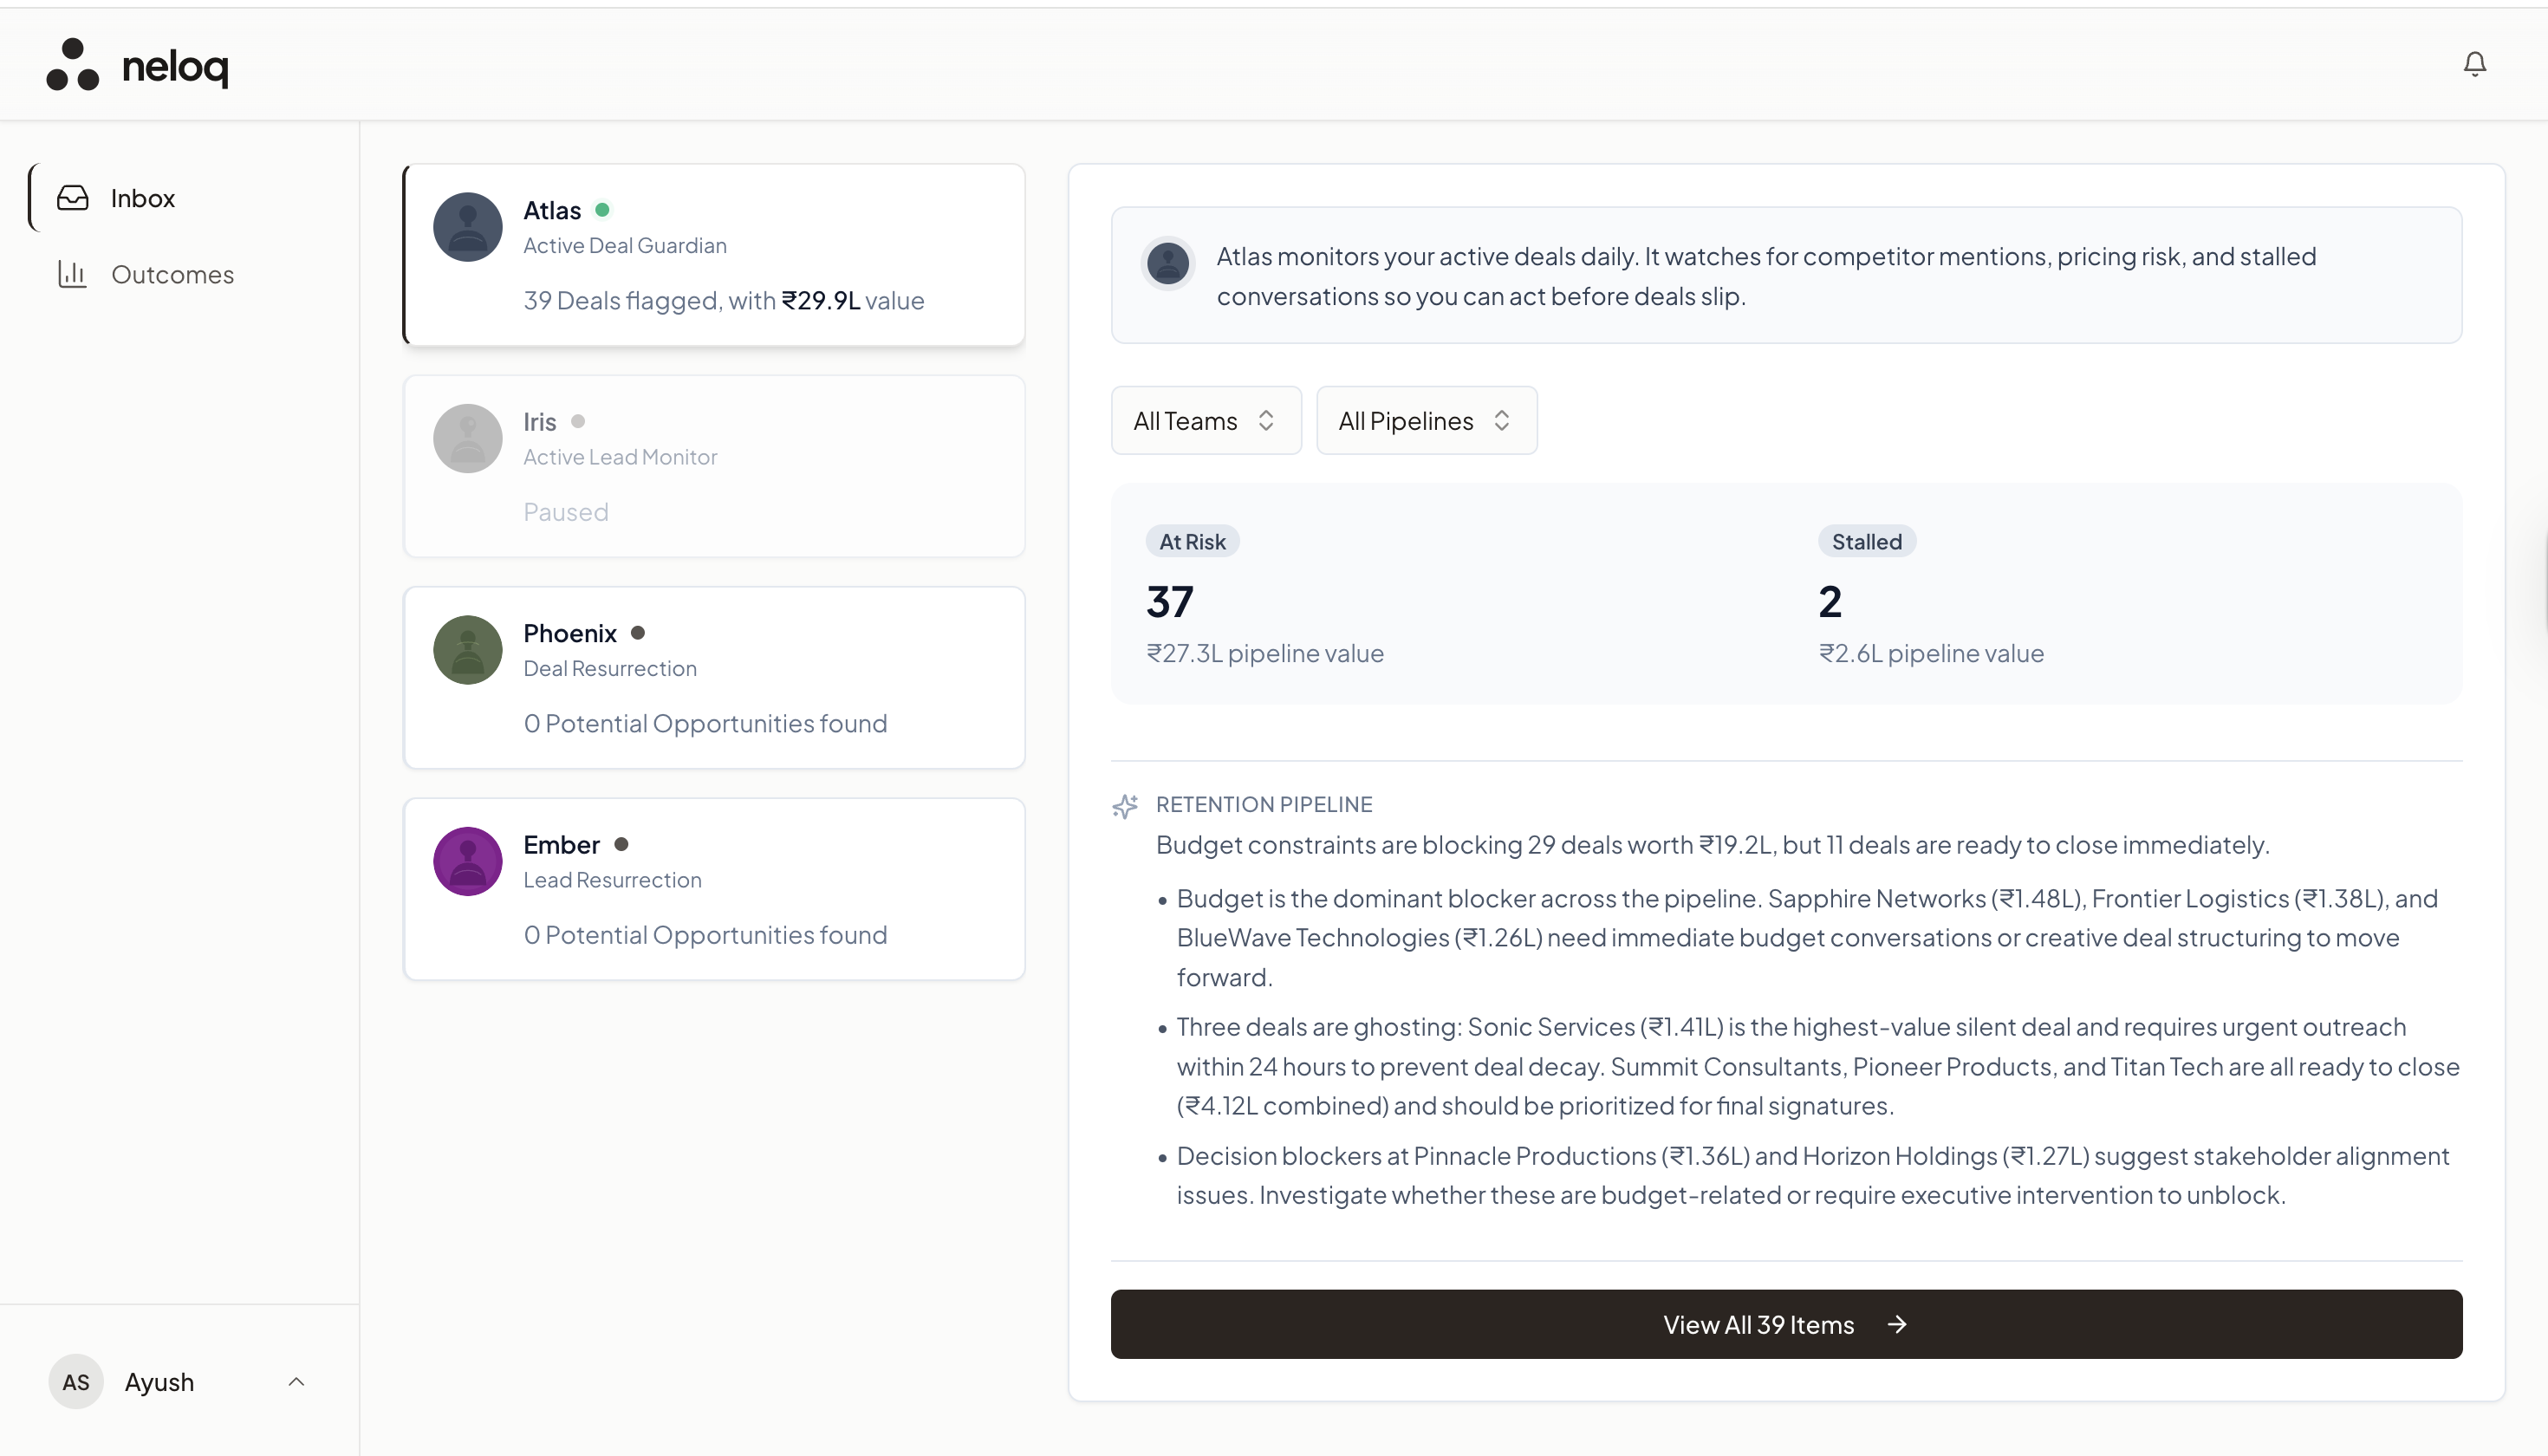The width and height of the screenshot is (2548, 1456).
Task: Open the All Teams dropdown
Action: coord(1205,421)
